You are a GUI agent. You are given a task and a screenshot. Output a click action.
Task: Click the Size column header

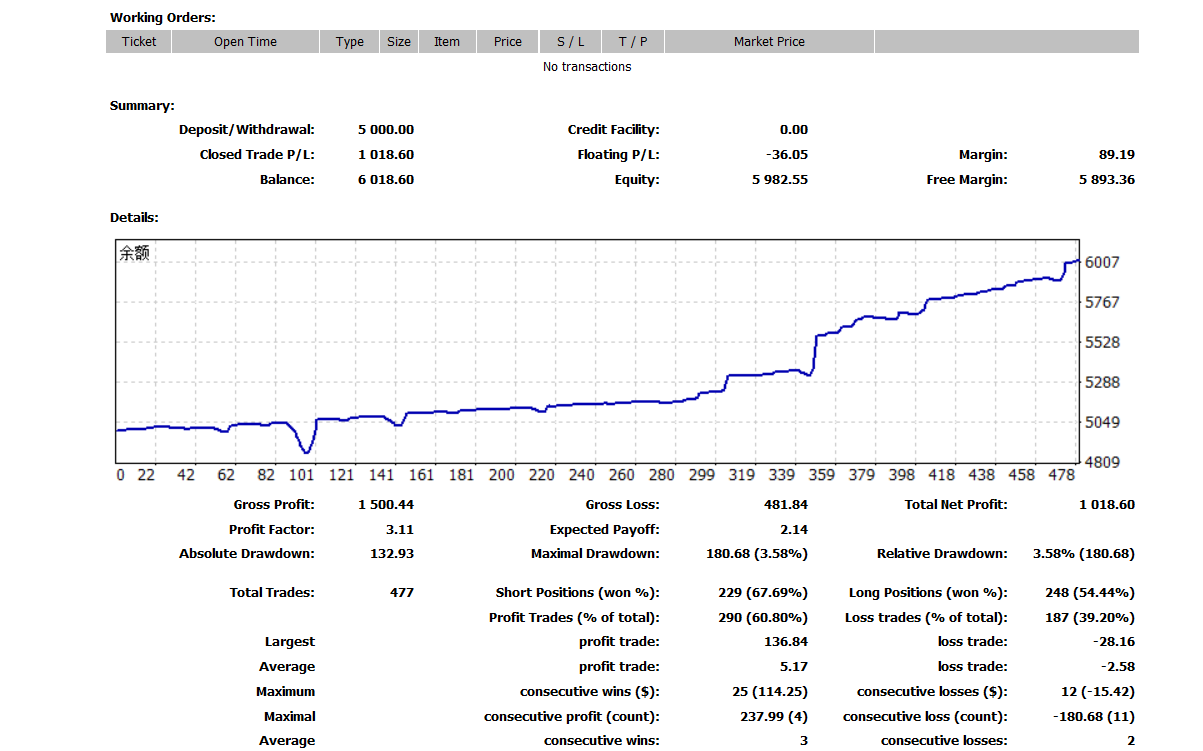[399, 41]
